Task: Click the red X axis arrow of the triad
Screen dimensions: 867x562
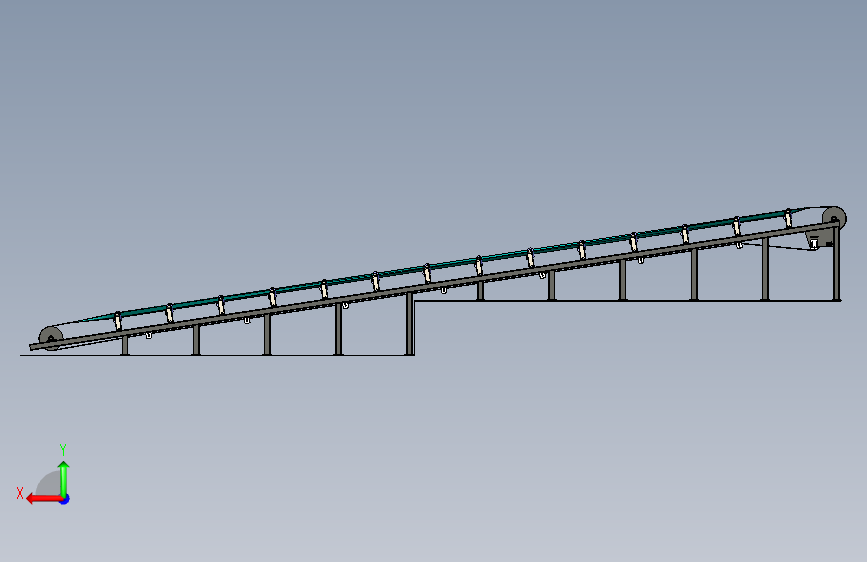Action: (43, 499)
